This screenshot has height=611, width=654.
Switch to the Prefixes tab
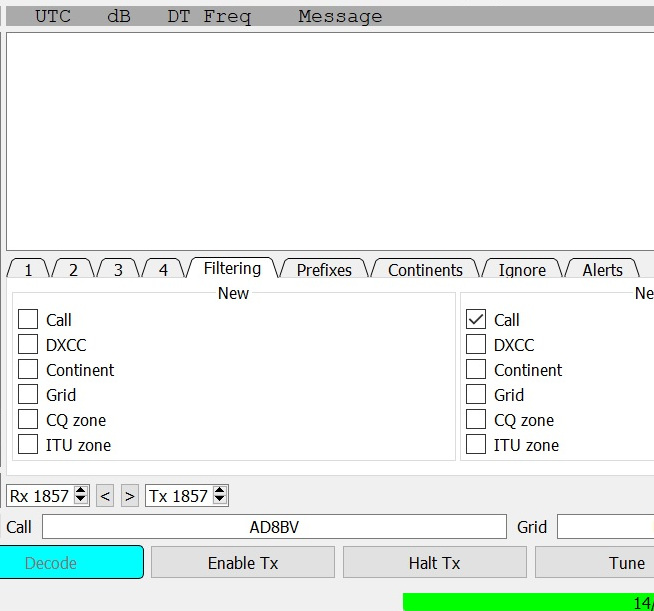[x=324, y=269]
